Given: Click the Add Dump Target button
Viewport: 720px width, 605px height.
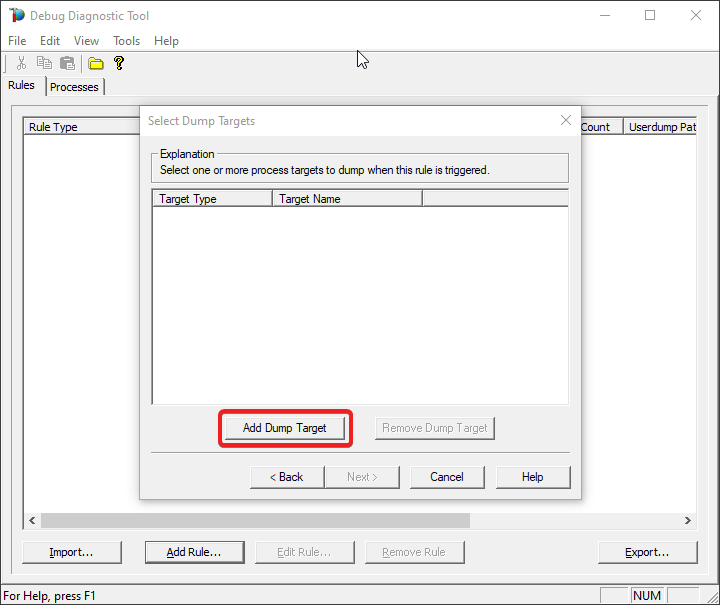Looking at the screenshot, I should click(x=285, y=428).
